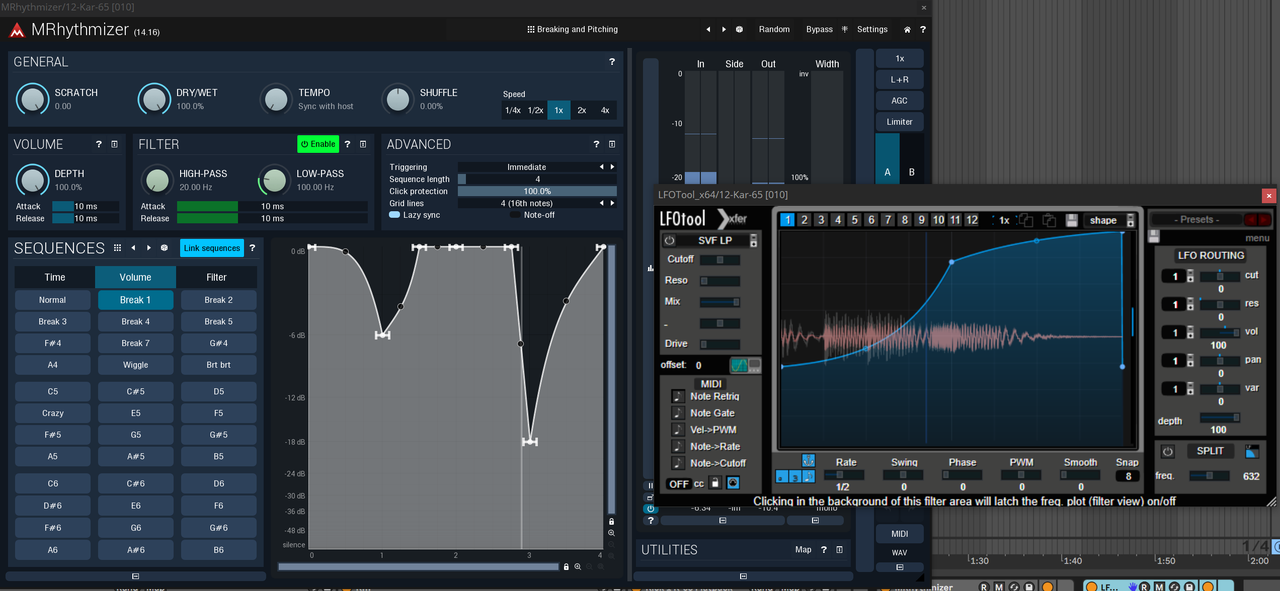This screenshot has width=1280, height=591.
Task: Click the envelope graph vertical lock icon
Action: 611,521
